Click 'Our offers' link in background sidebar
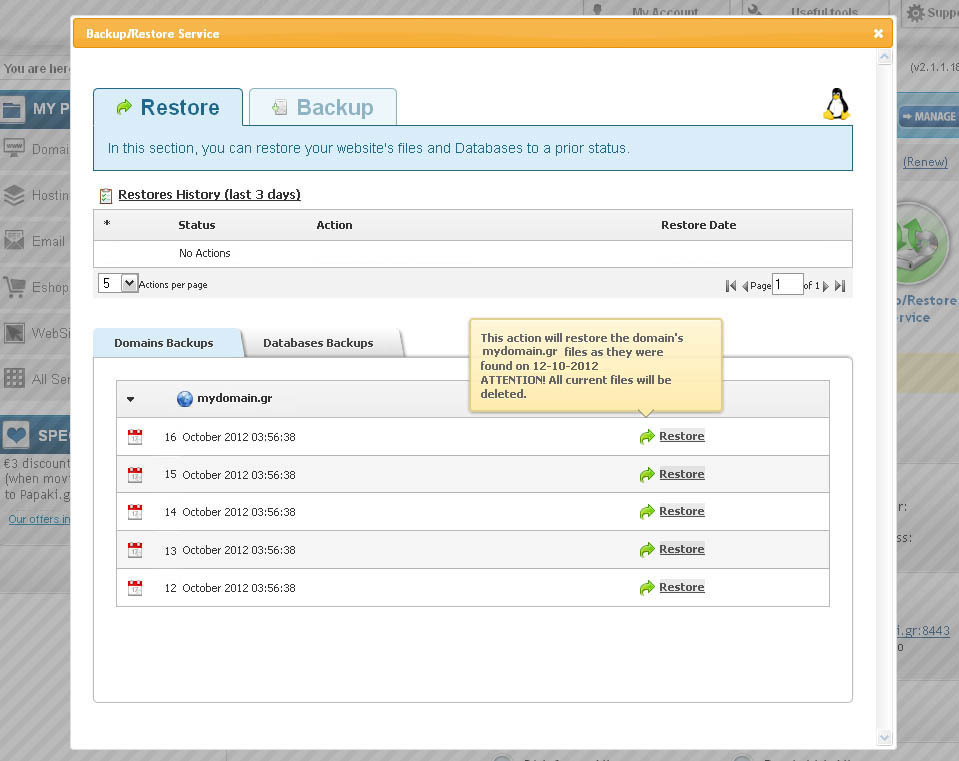 click(x=39, y=519)
